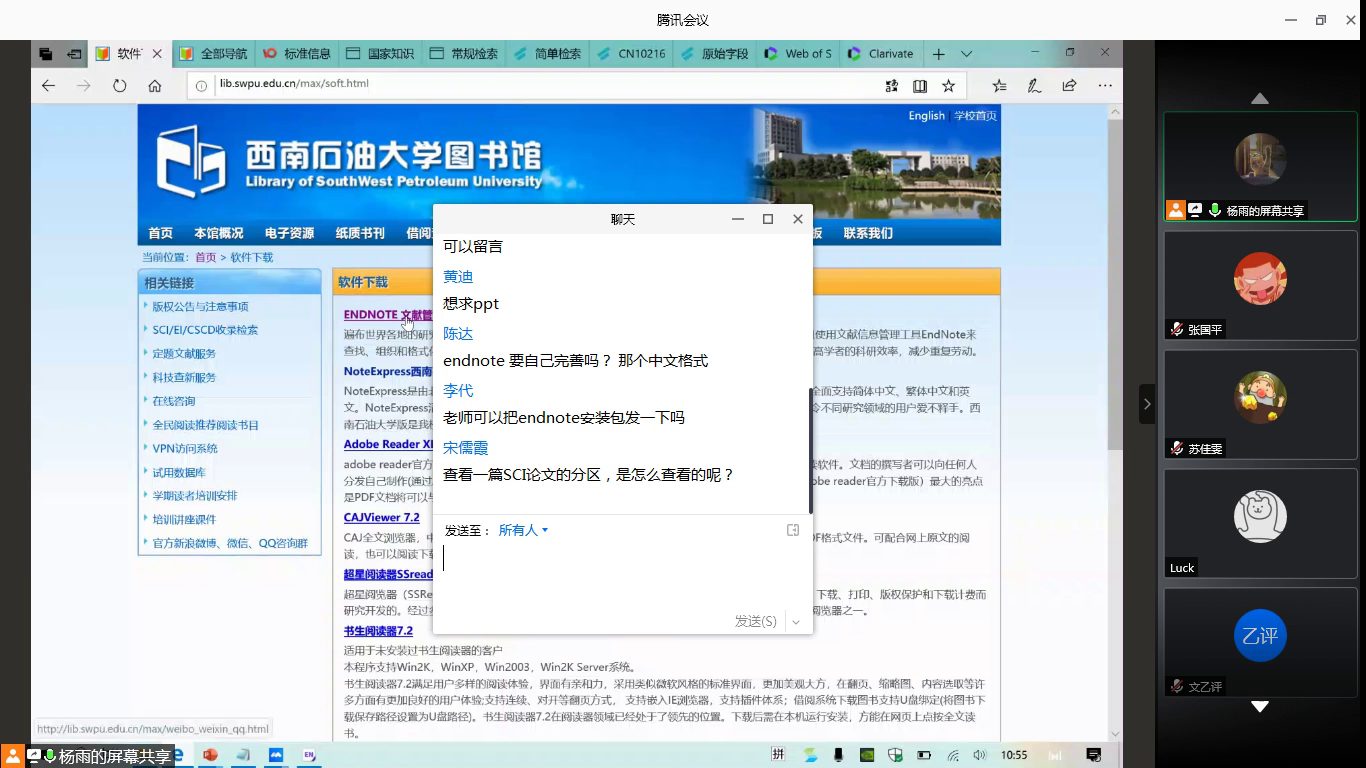Open 试用数据库 sidebar link

pos(179,473)
